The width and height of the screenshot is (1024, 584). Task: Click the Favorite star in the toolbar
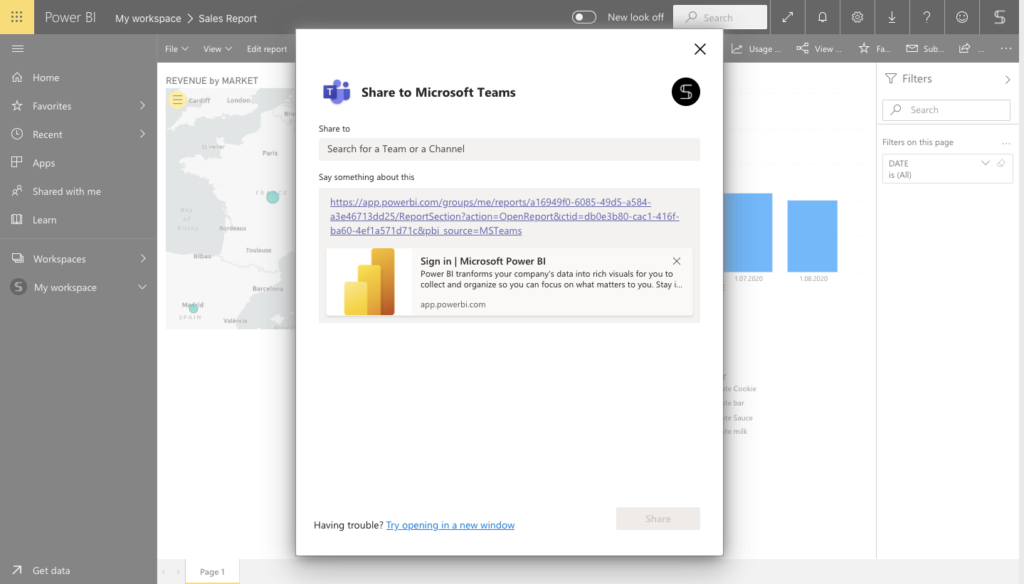click(x=874, y=48)
